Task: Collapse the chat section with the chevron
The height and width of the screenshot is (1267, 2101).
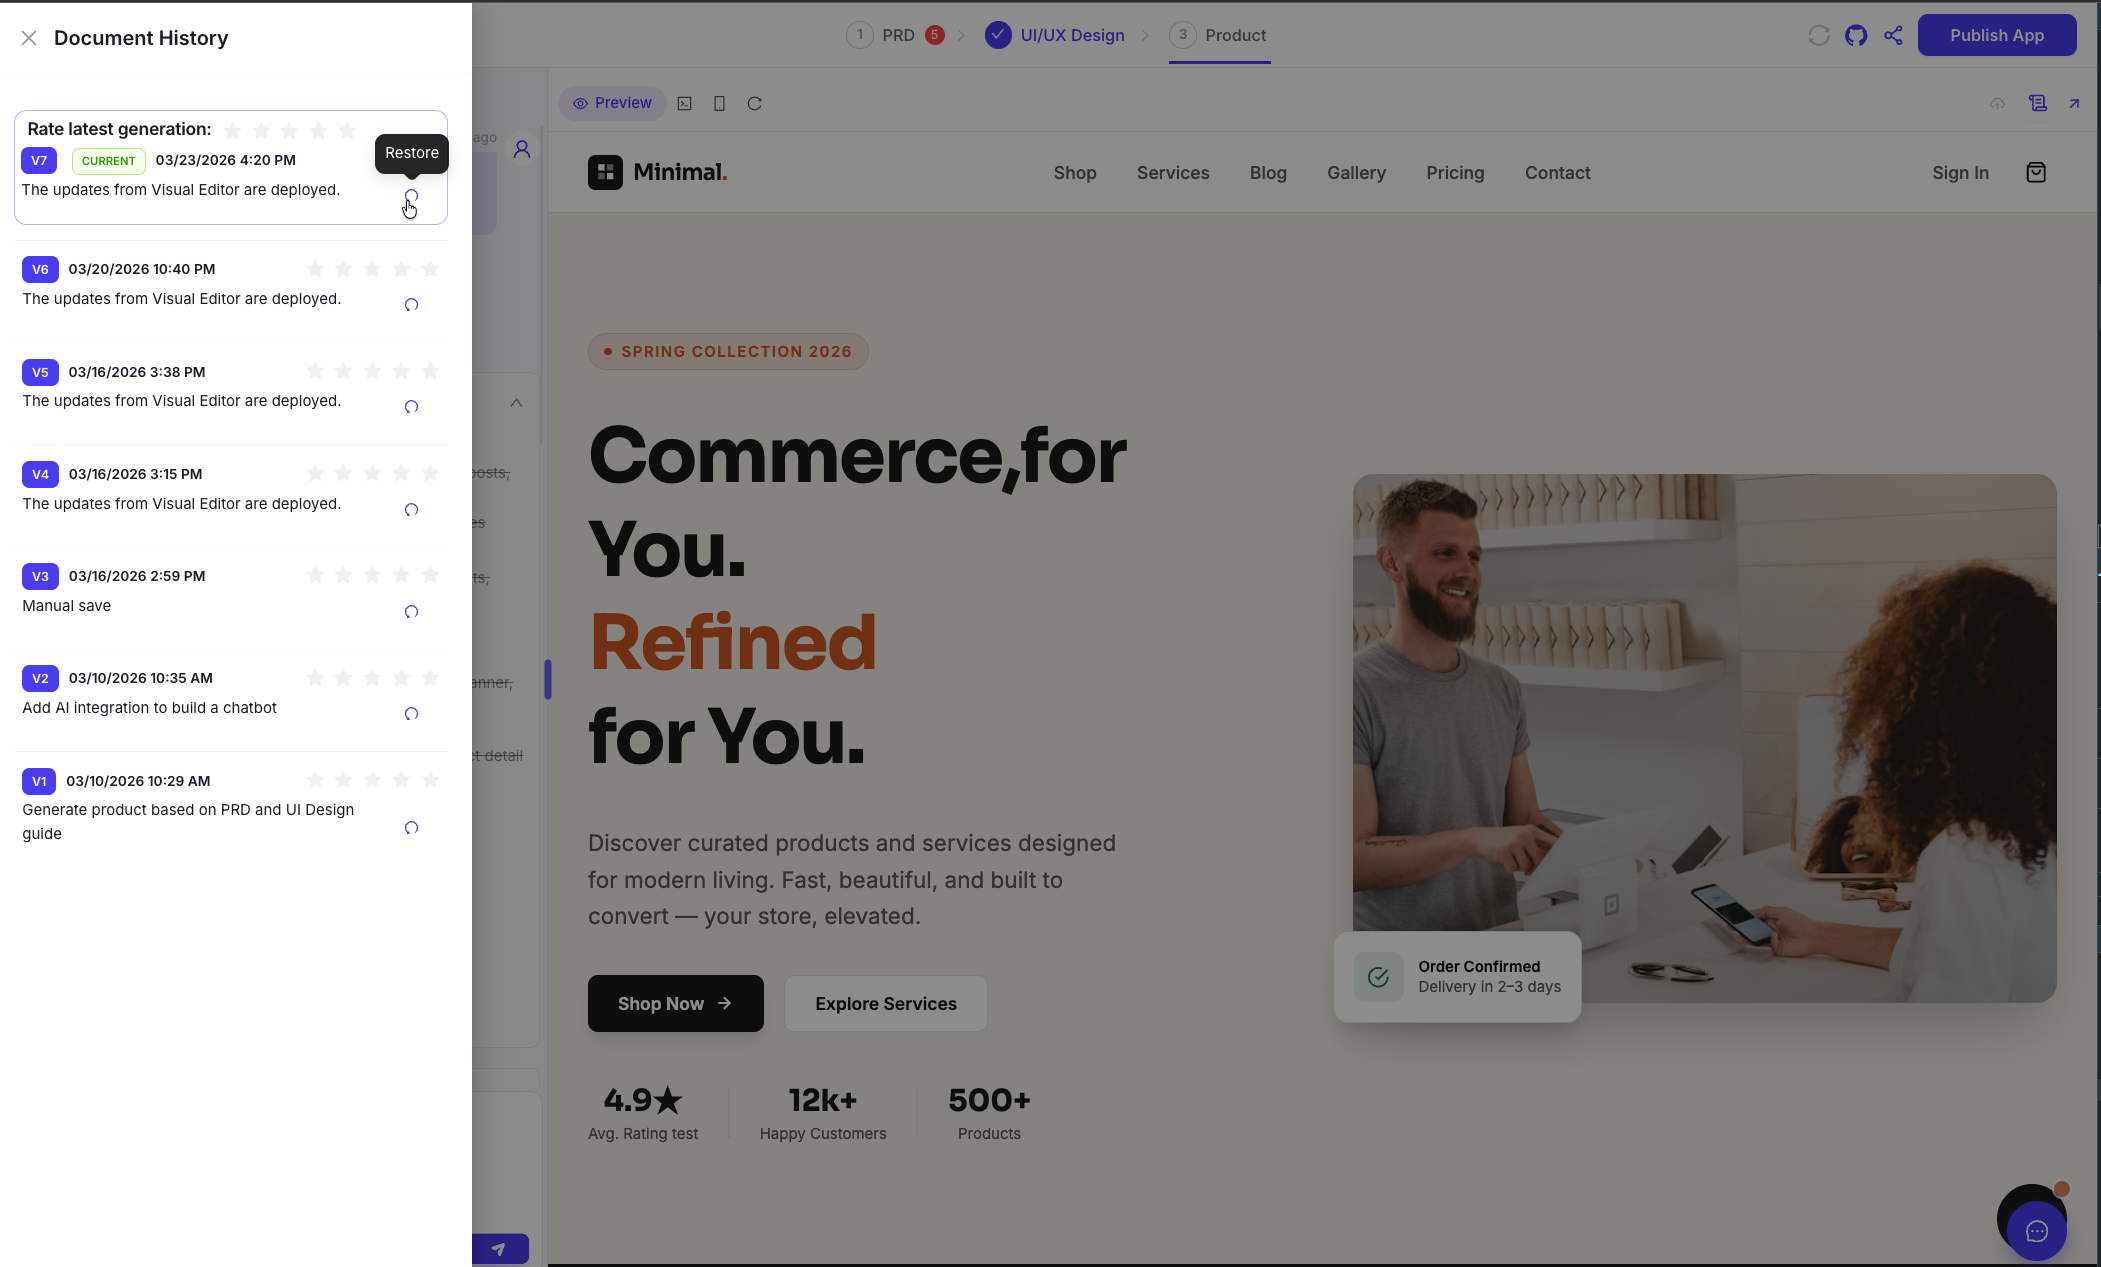Action: click(x=516, y=403)
